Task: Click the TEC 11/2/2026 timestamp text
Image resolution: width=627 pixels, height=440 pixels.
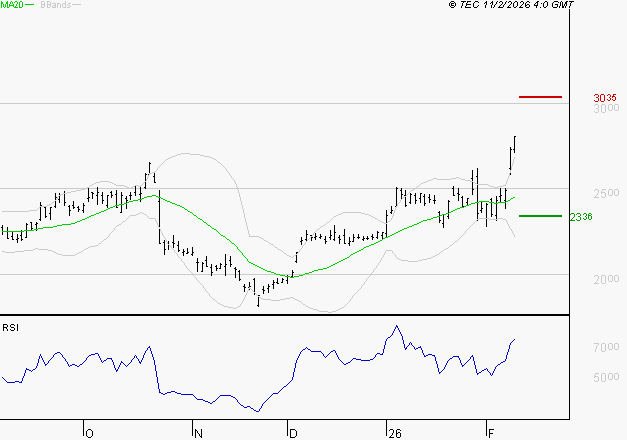Action: [x=511, y=5]
